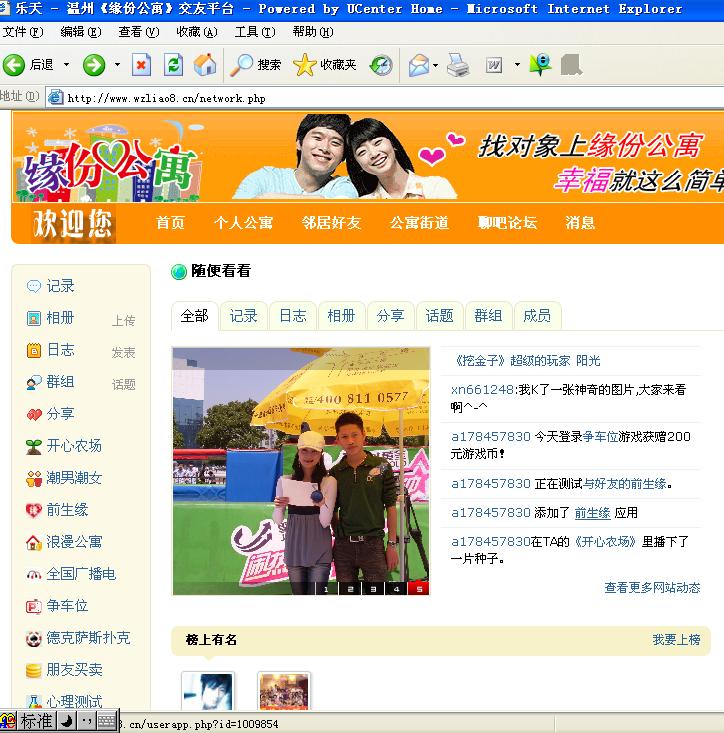Click the 话题 link beside 群组
This screenshot has width=724, height=733.
123,385
